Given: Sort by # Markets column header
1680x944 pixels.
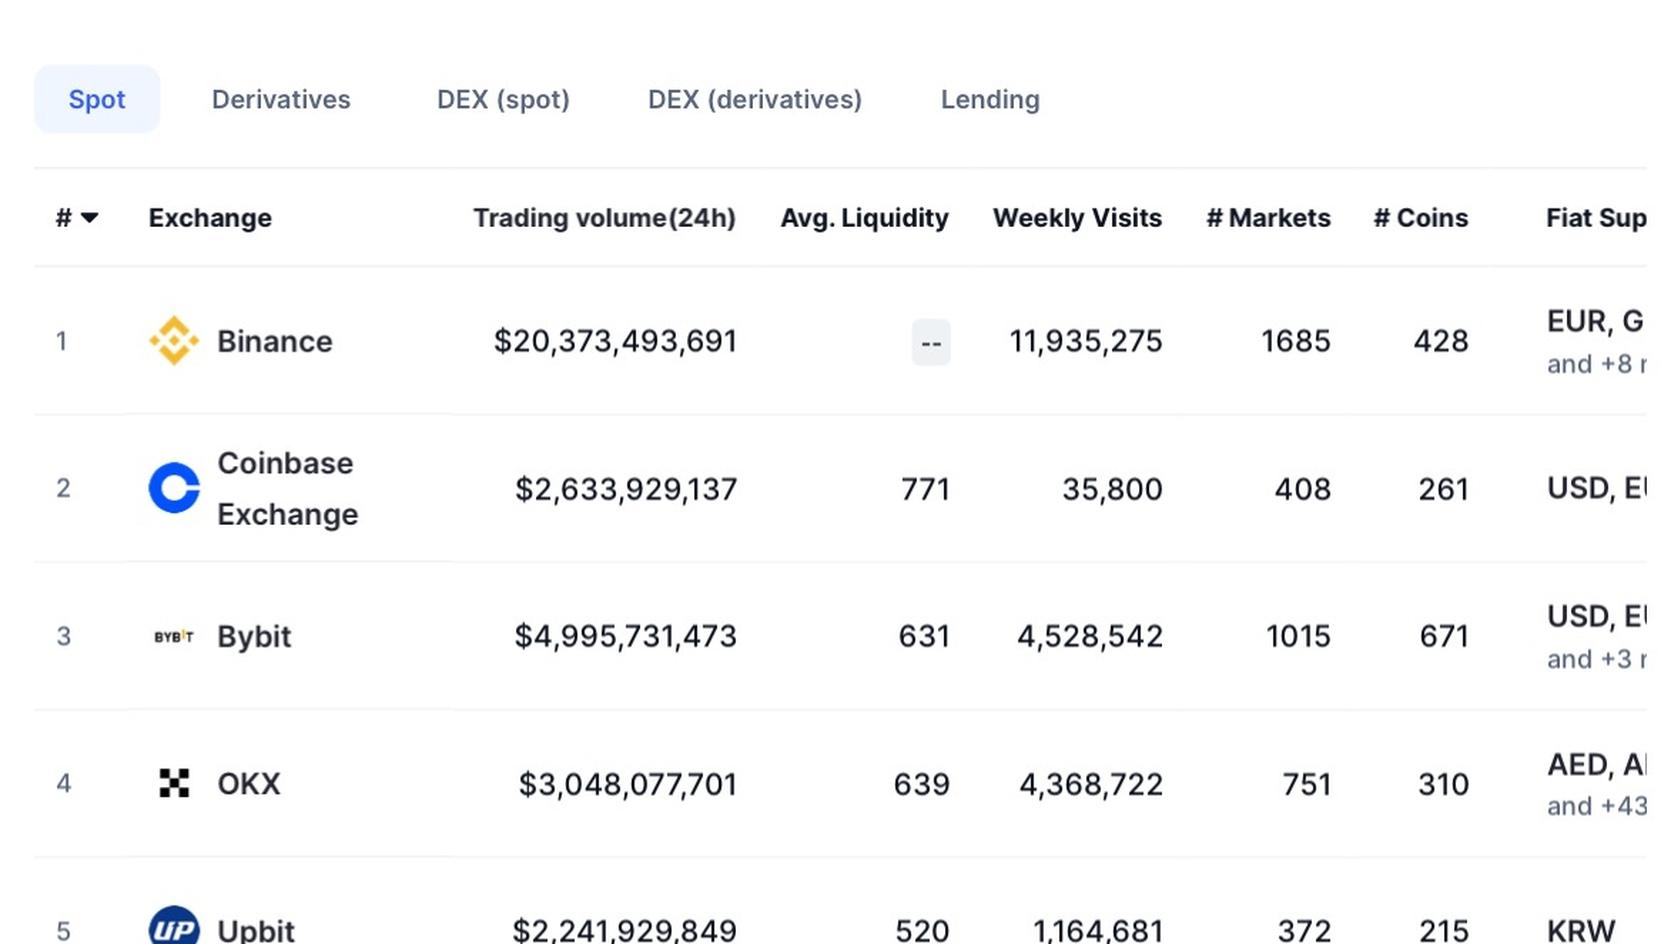Looking at the screenshot, I should 1268,218.
